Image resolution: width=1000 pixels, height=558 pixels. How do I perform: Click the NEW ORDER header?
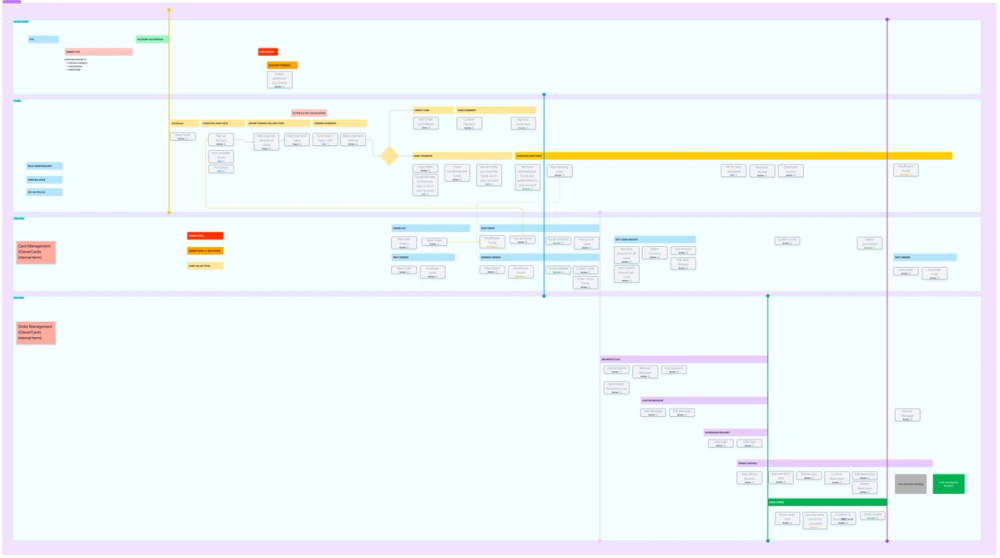[540, 228]
